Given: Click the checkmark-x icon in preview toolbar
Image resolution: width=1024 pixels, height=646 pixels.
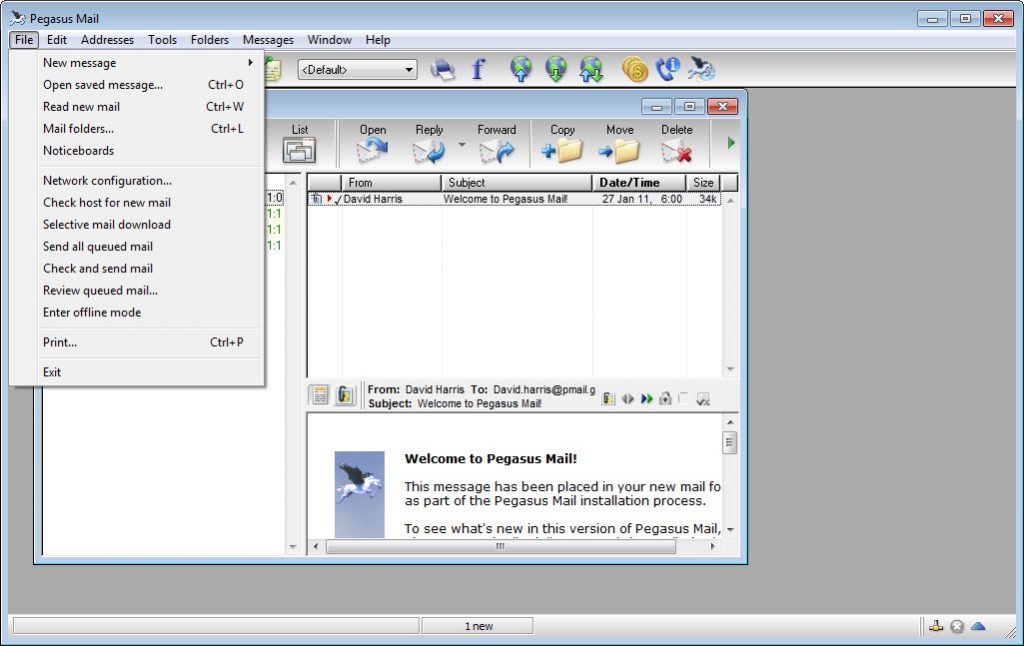Looking at the screenshot, I should tap(703, 399).
